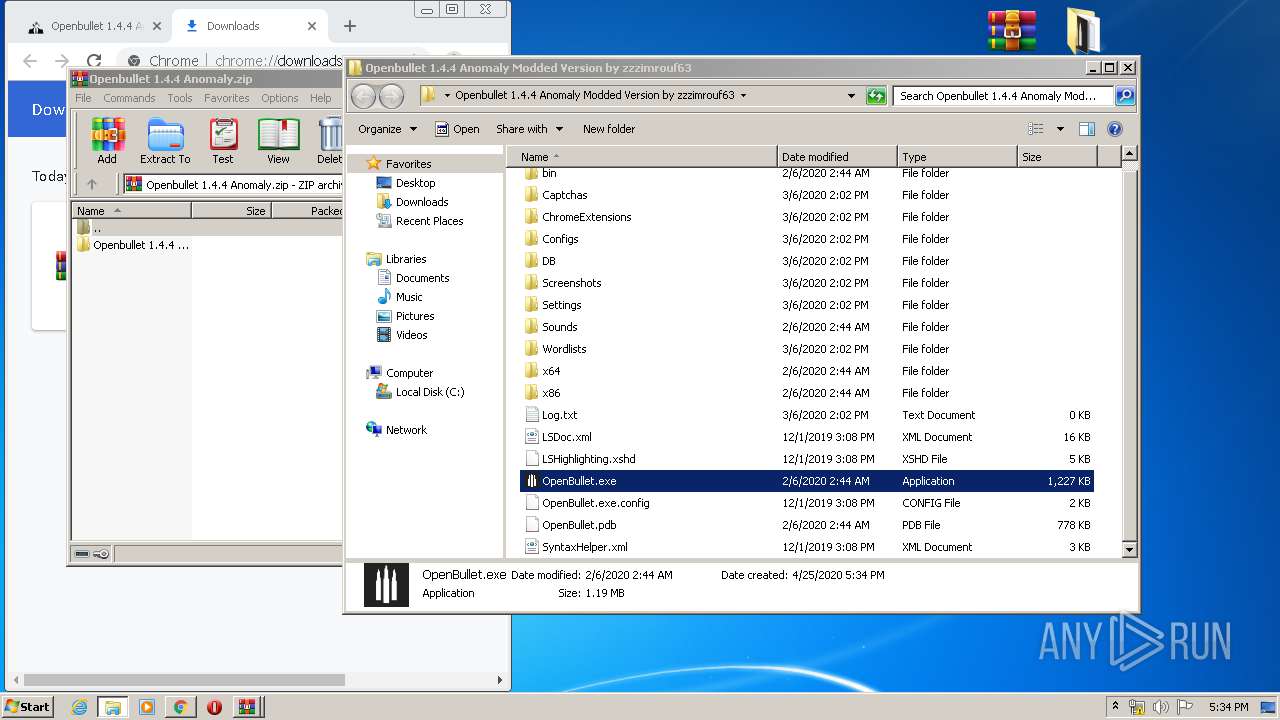Select the OpenBullet.exe application file
Screen dimensions: 1280x720
(807, 481)
